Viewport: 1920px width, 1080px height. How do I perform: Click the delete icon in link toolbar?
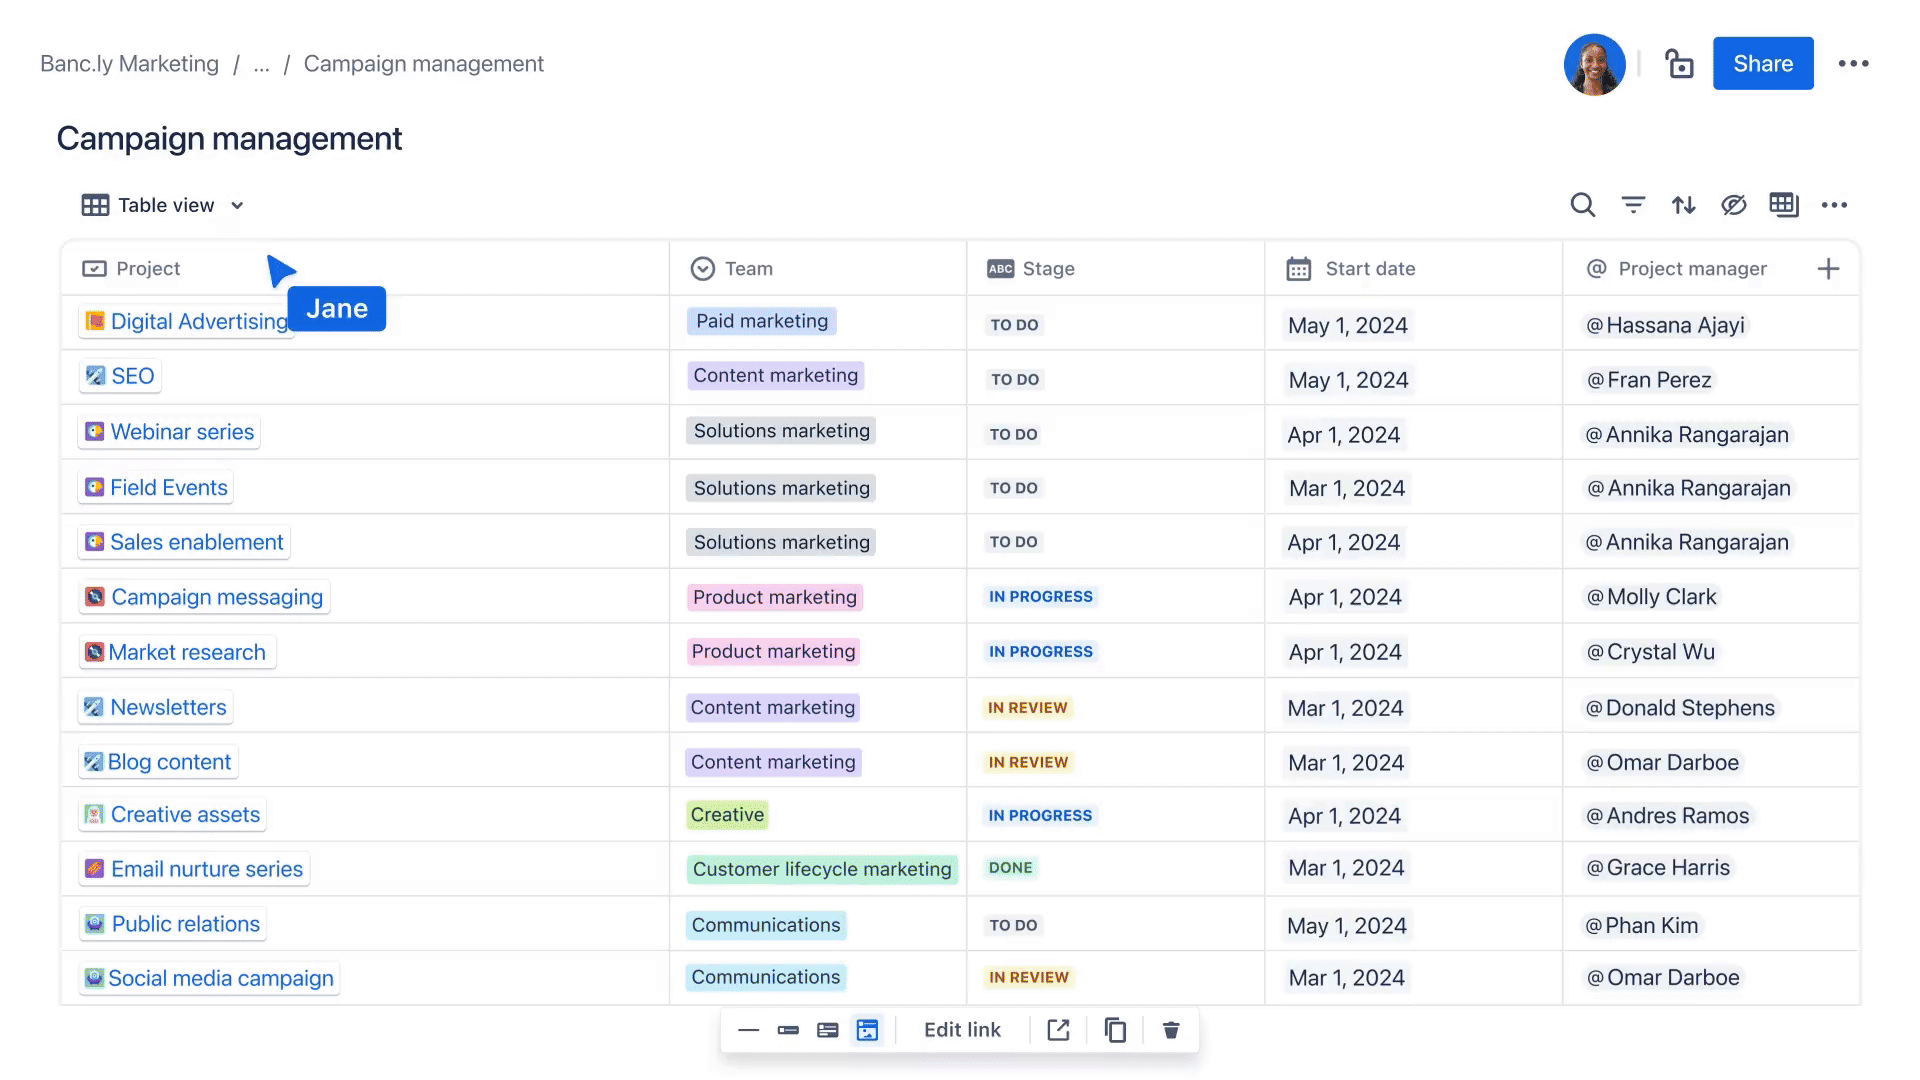1168,1030
